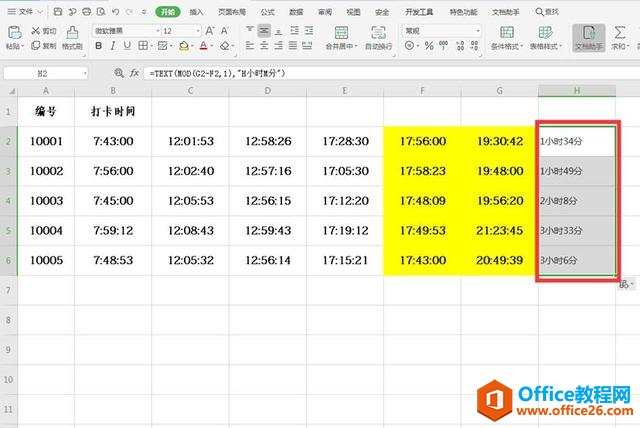
Task: Click the Find search button
Action: [547, 12]
